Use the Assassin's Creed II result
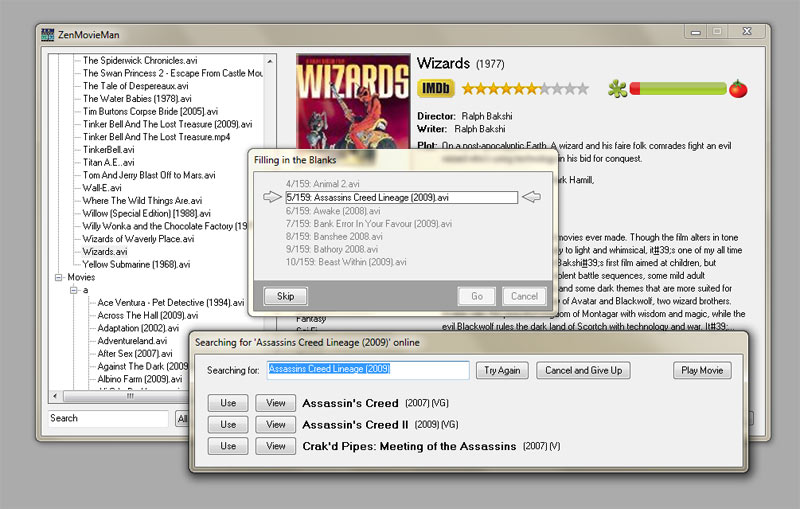This screenshot has width=800, height=509. [228, 424]
